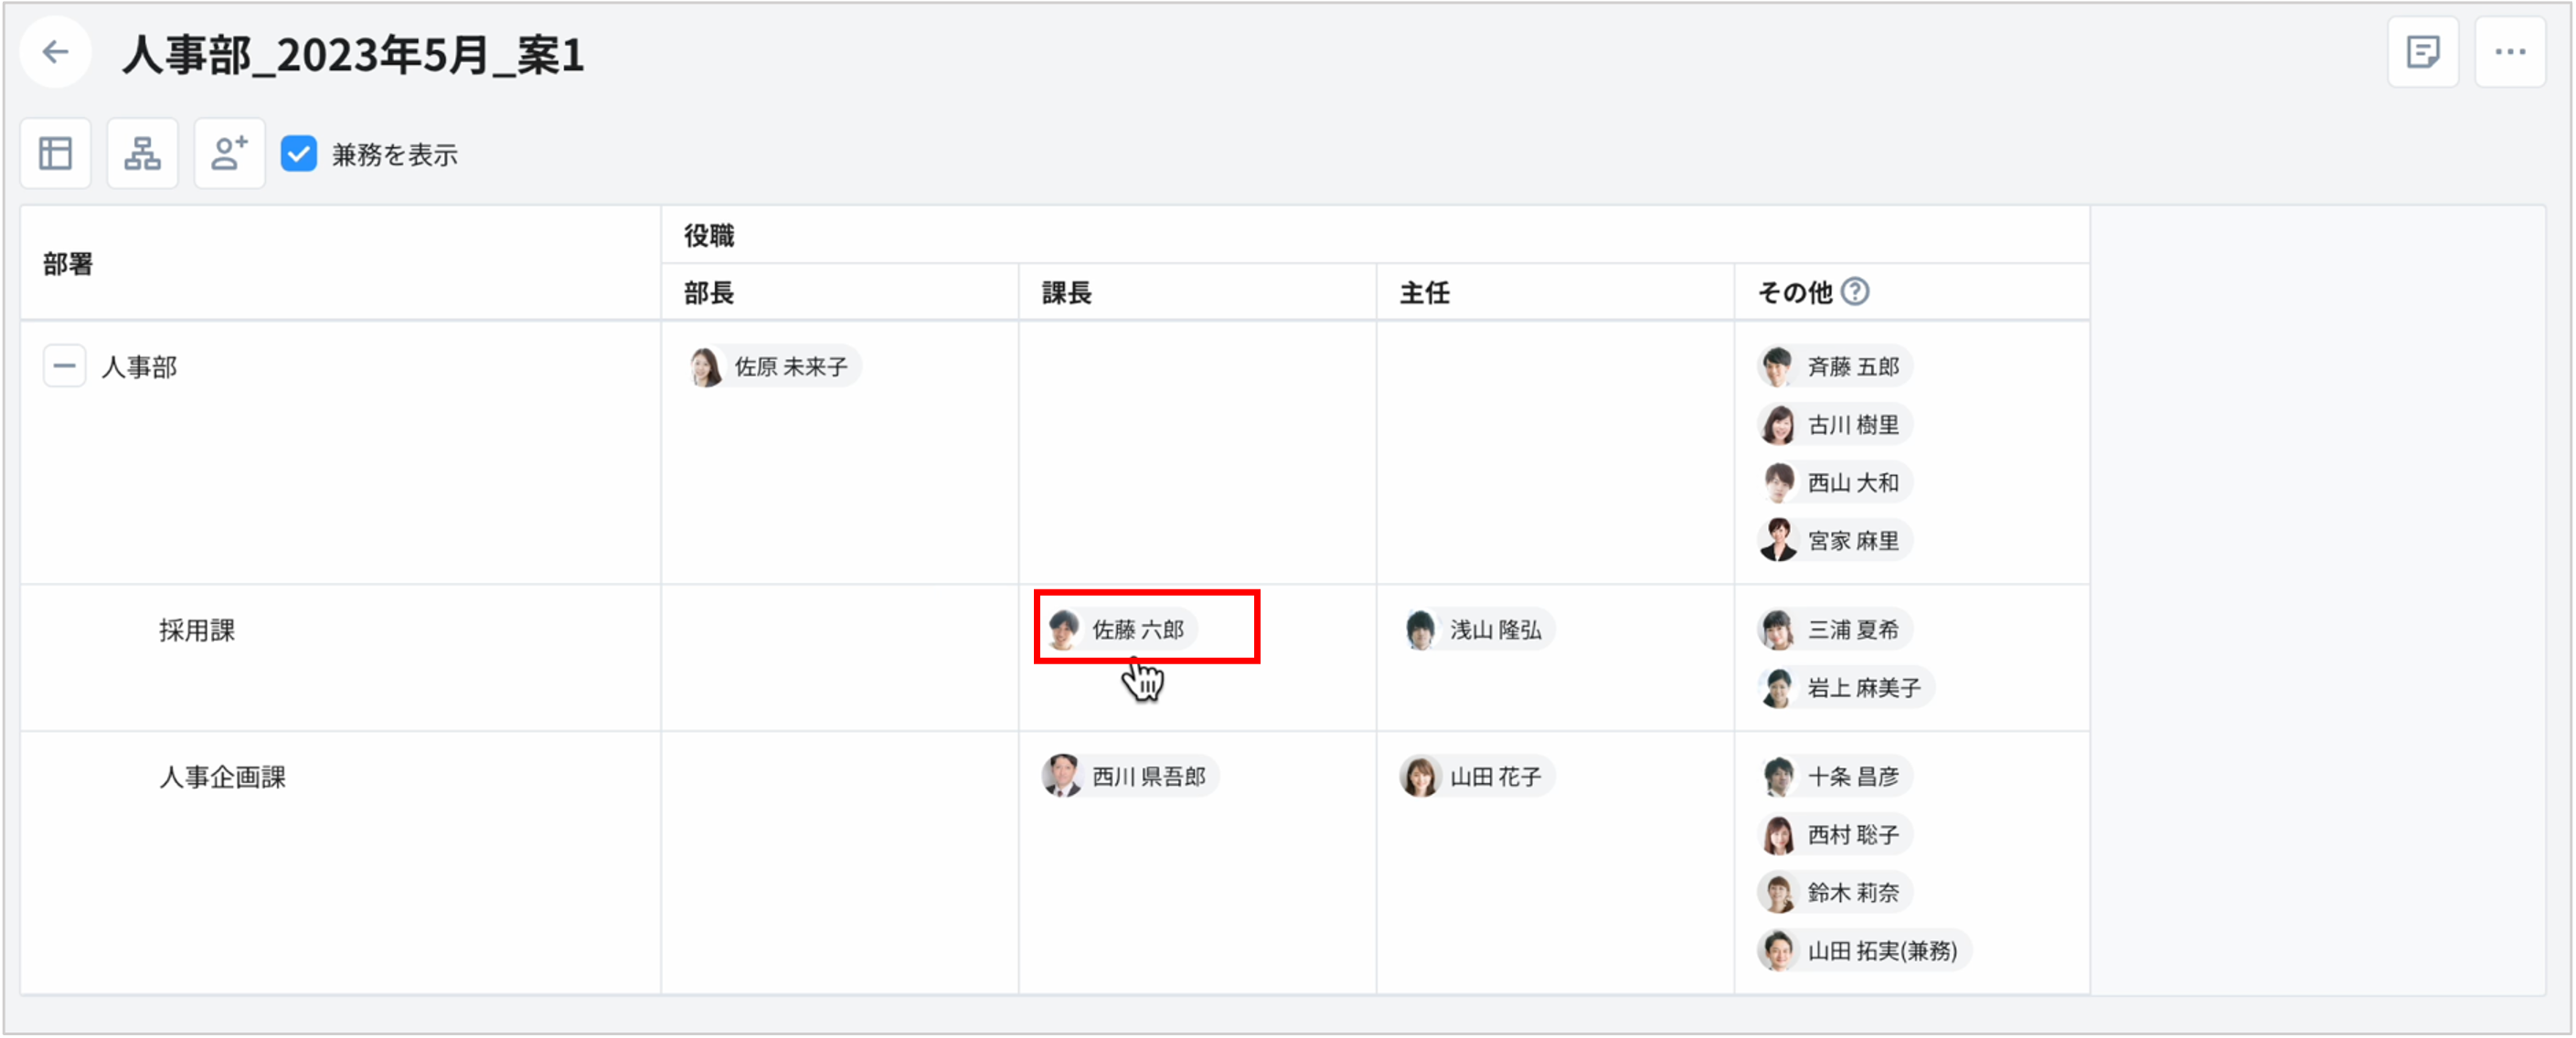Click 佐原 未来子's avatar chip
Image resolution: width=2576 pixels, height=1038 pixels.
[x=773, y=367]
